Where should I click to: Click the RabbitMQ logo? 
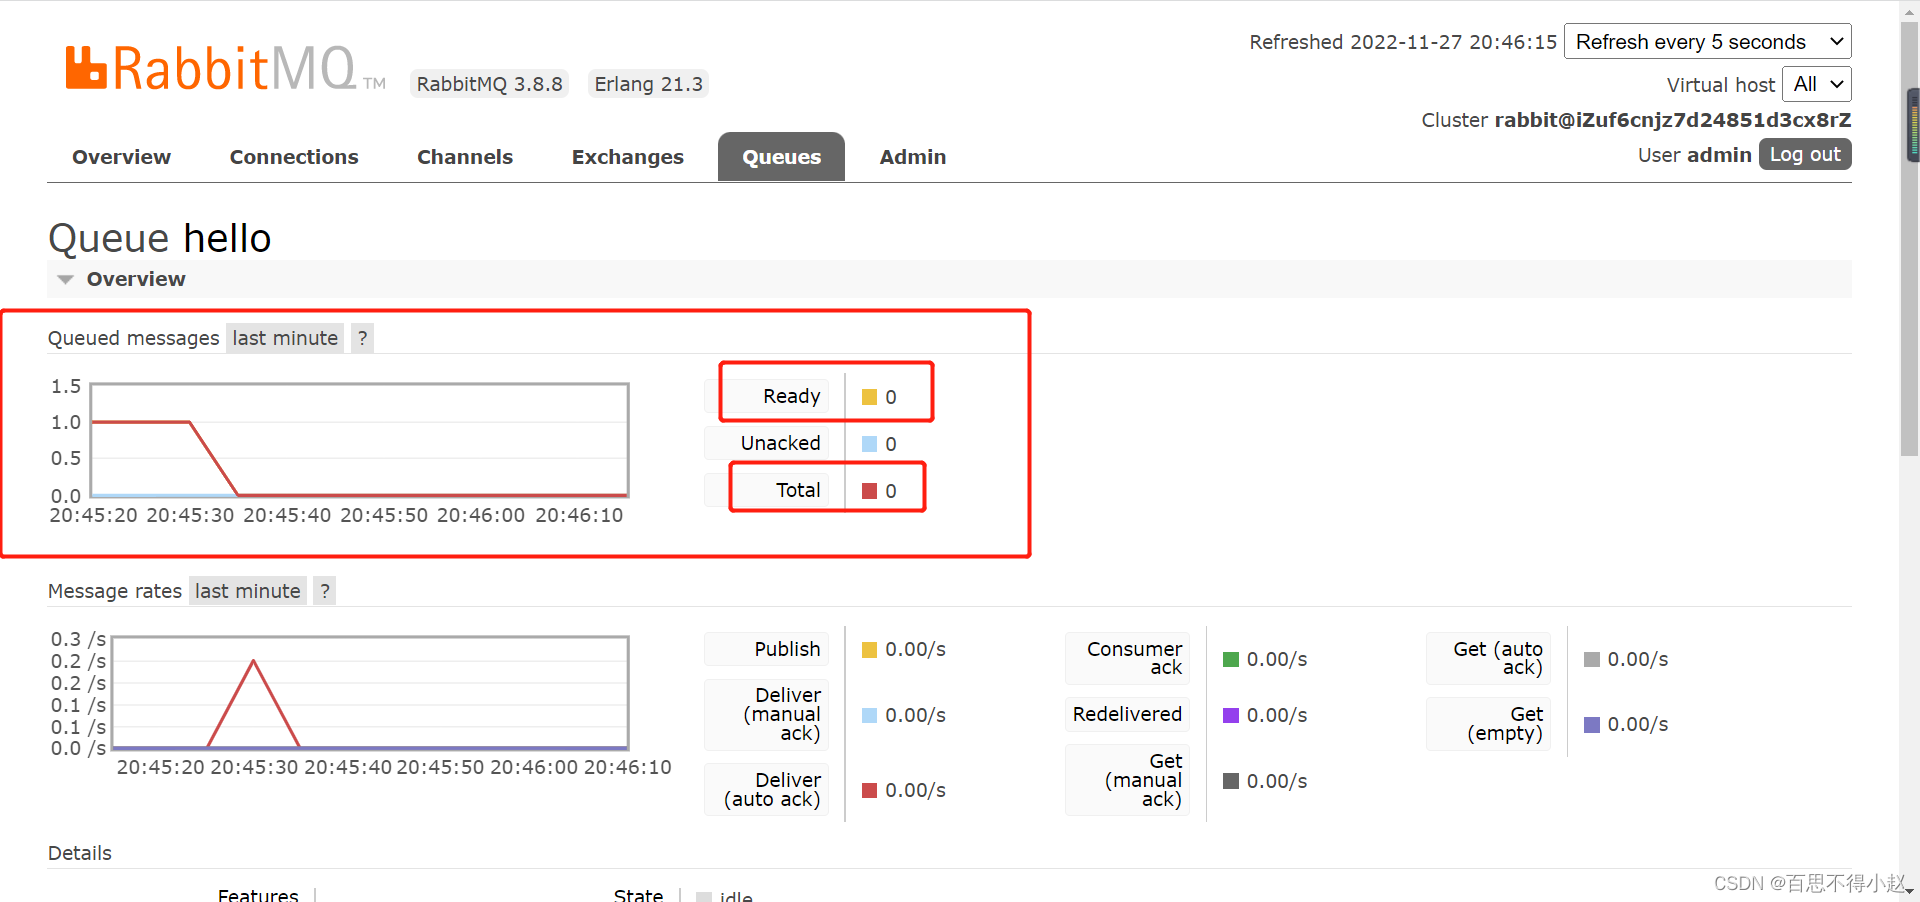(225, 69)
